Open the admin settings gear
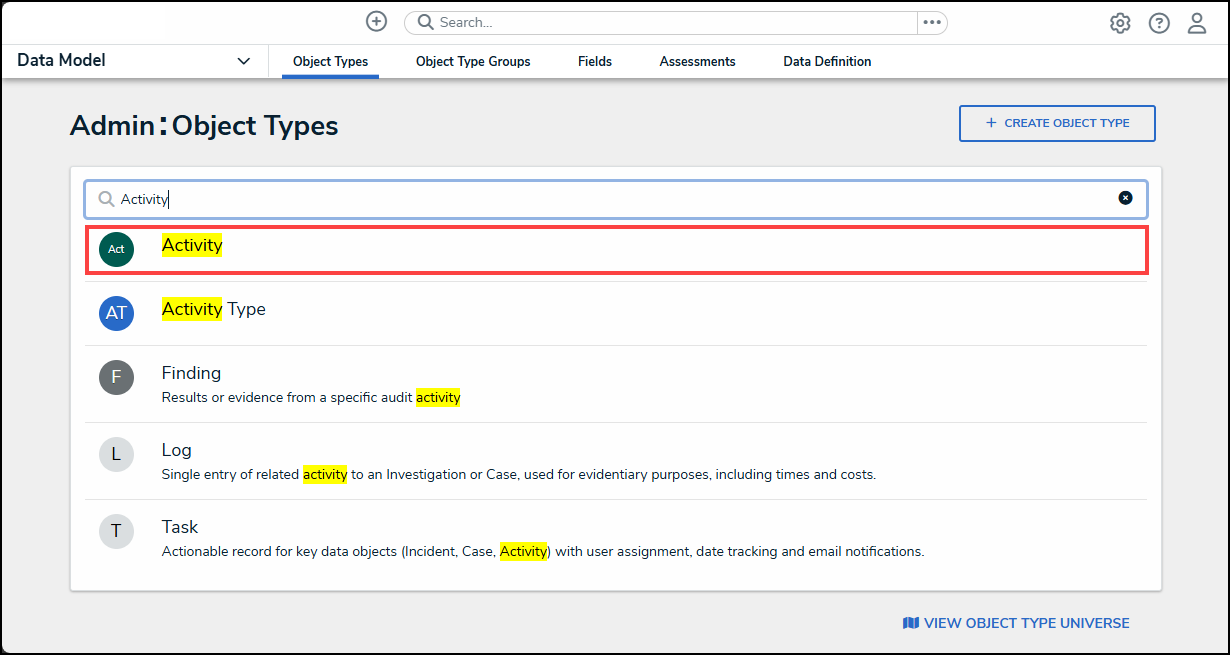This screenshot has height=655, width=1230. (1120, 23)
